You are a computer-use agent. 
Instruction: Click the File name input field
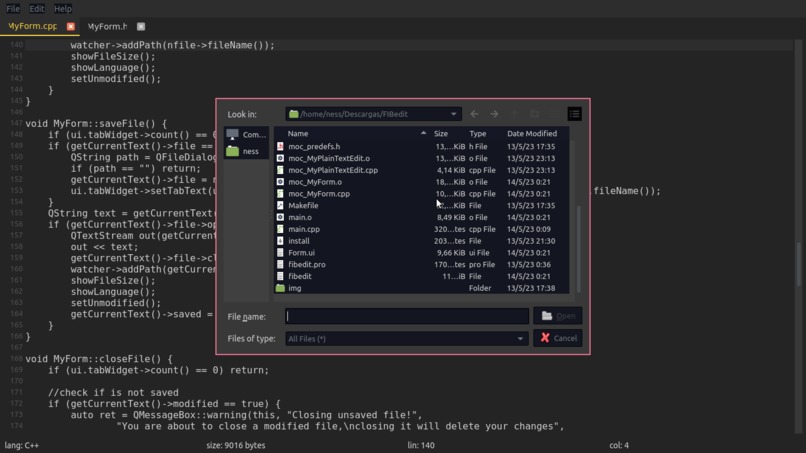pyautogui.click(x=407, y=316)
